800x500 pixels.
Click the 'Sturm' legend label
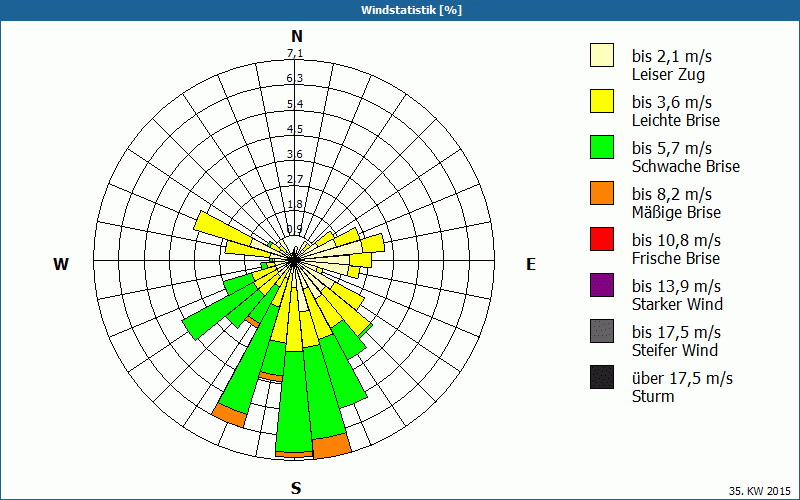coord(653,396)
